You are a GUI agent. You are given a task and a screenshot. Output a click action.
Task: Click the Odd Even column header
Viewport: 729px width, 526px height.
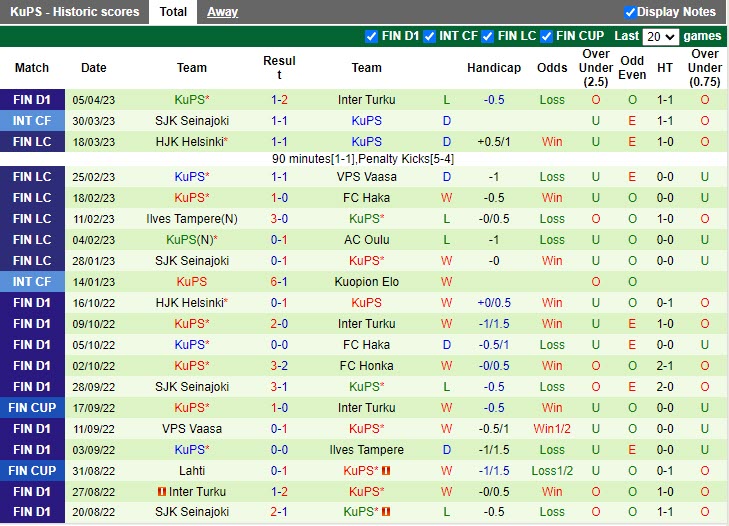(632, 68)
